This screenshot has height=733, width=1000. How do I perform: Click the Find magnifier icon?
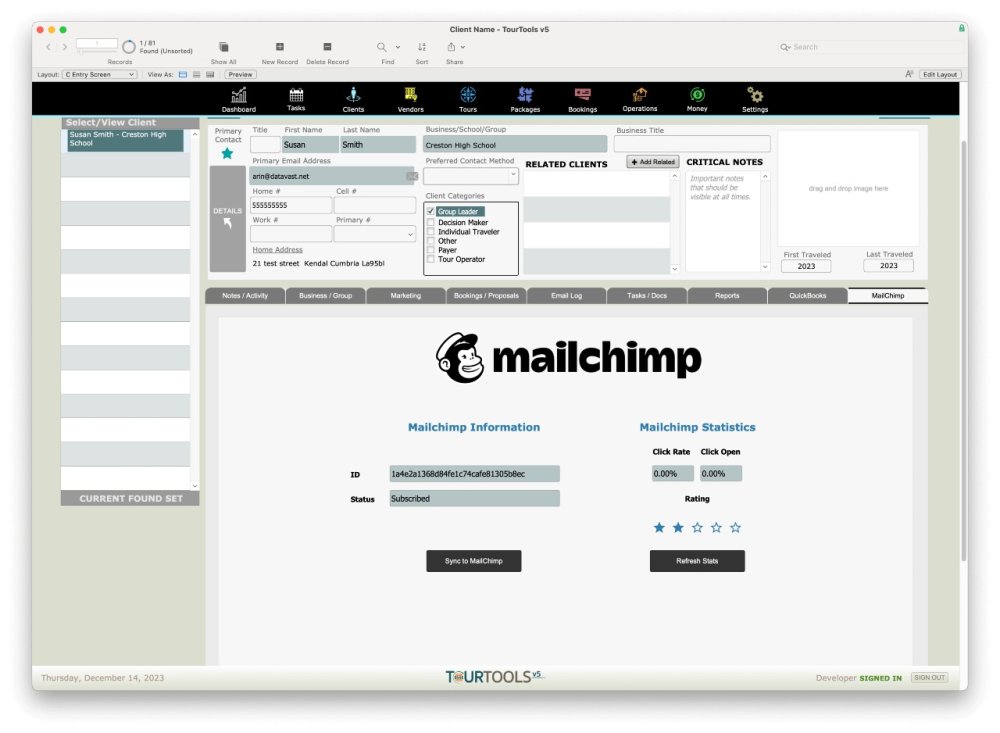(x=381, y=47)
